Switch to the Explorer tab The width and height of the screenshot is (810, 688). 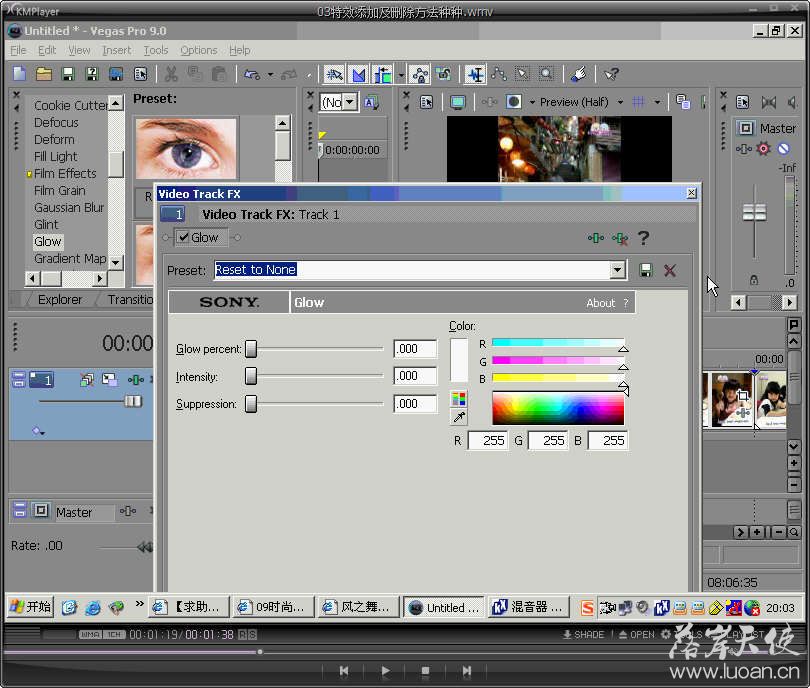pos(59,300)
